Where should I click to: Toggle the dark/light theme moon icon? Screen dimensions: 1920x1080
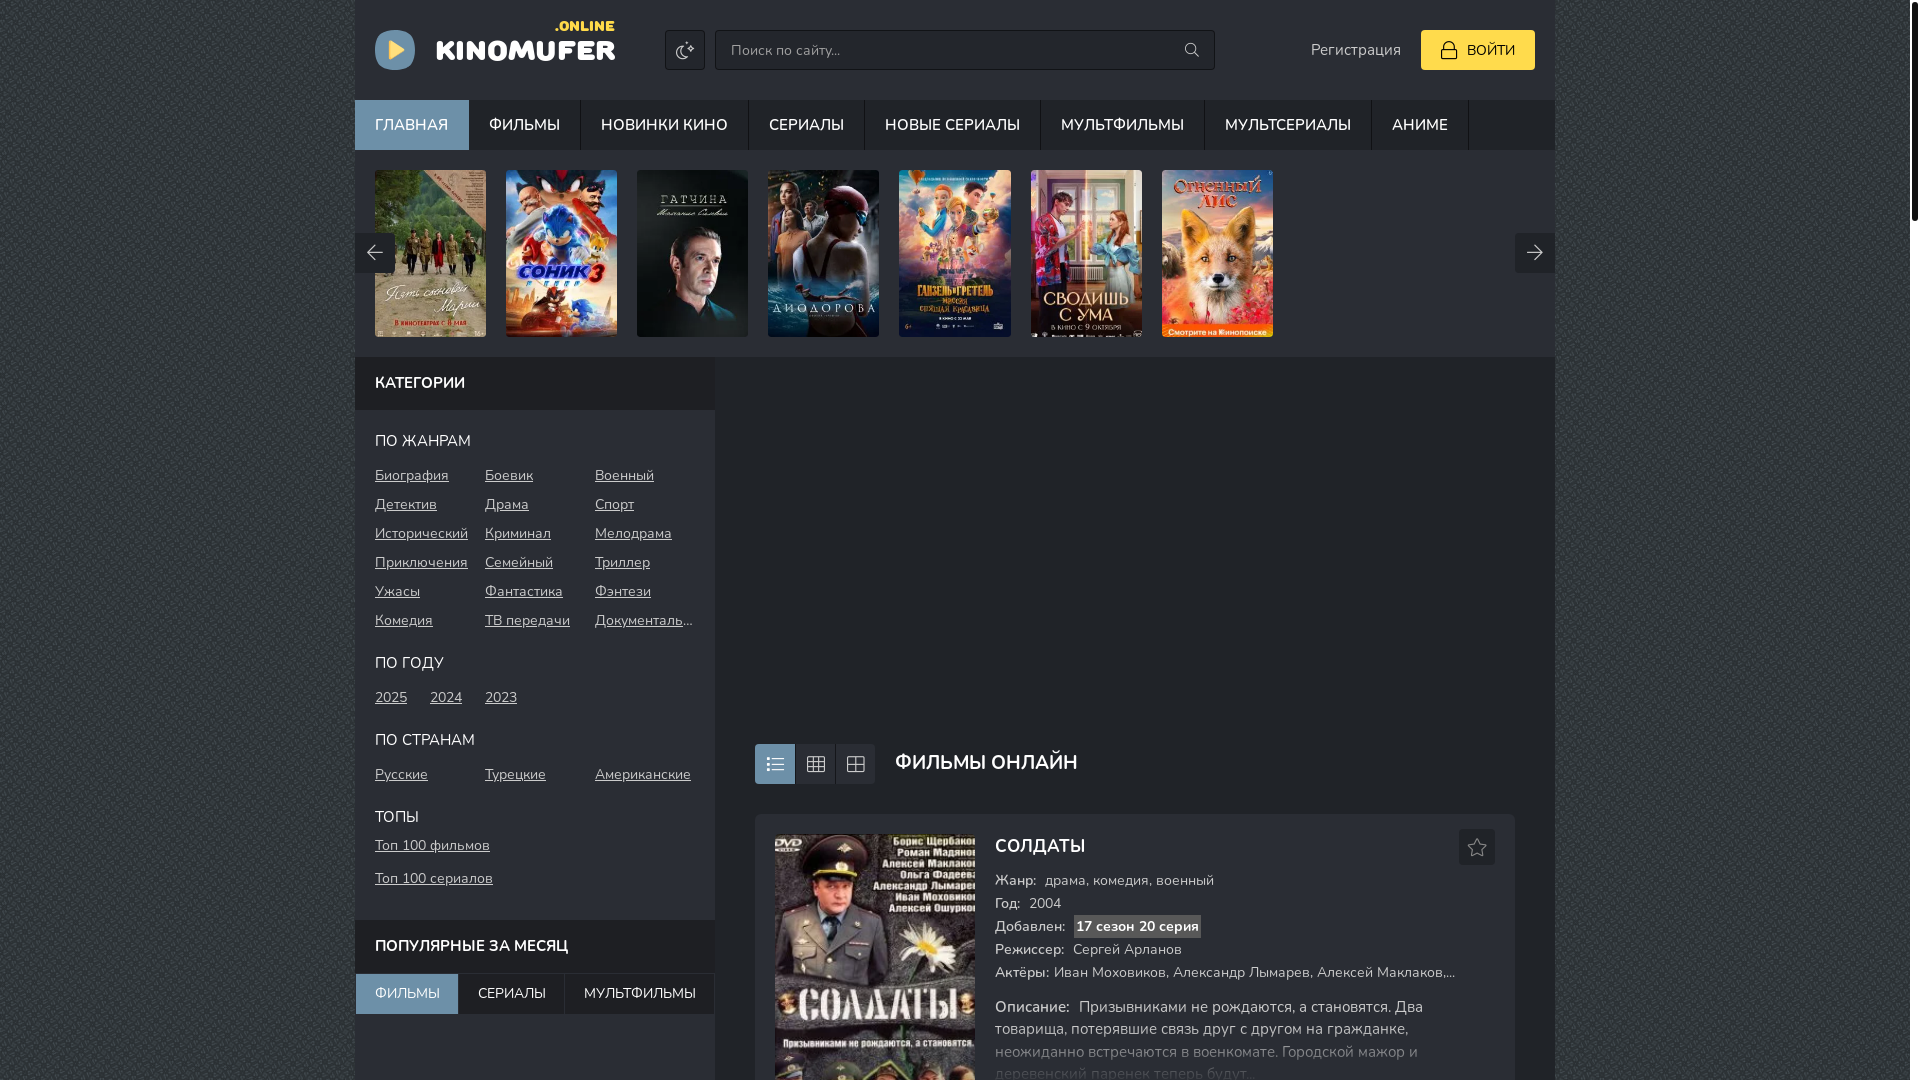[685, 50]
